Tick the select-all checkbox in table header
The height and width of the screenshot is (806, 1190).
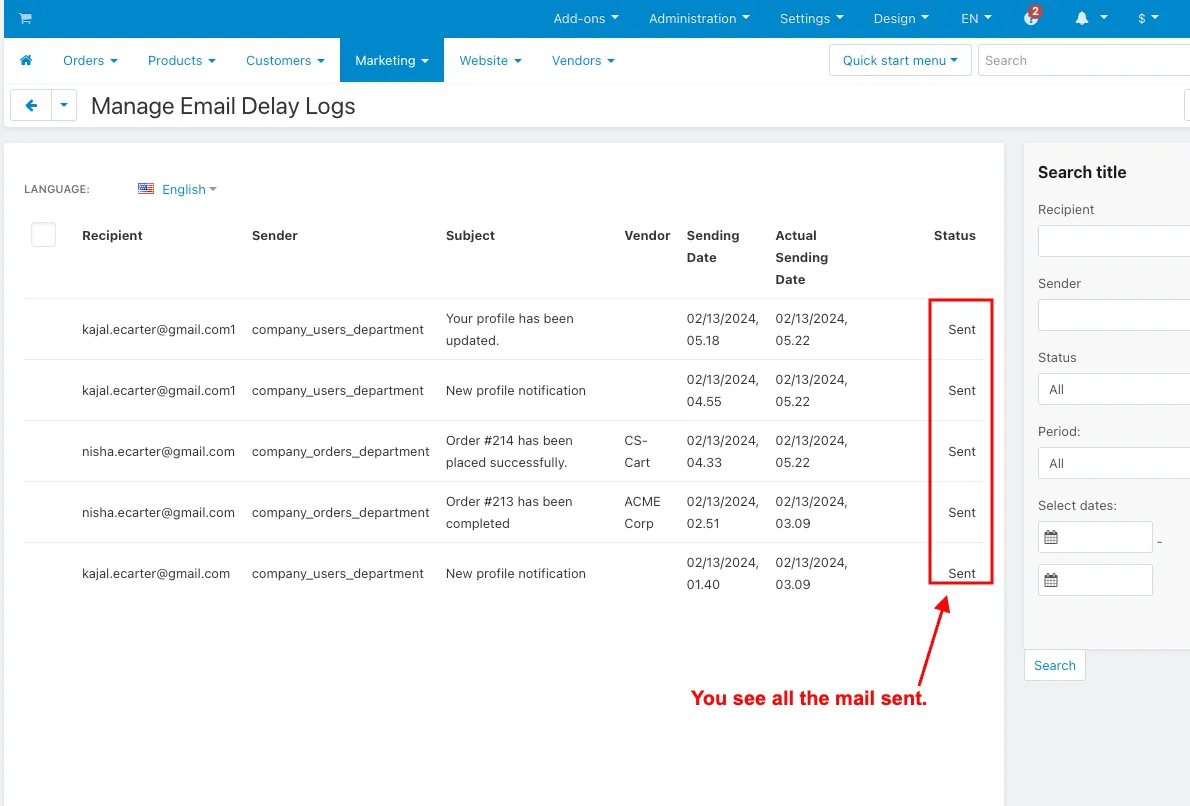click(x=43, y=235)
